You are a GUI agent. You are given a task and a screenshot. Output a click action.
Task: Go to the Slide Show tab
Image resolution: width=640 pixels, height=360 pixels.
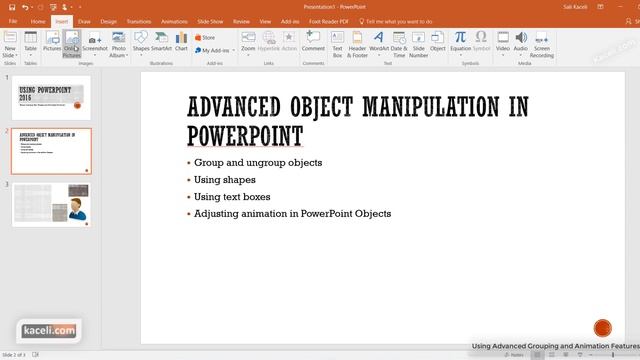pyautogui.click(x=210, y=21)
